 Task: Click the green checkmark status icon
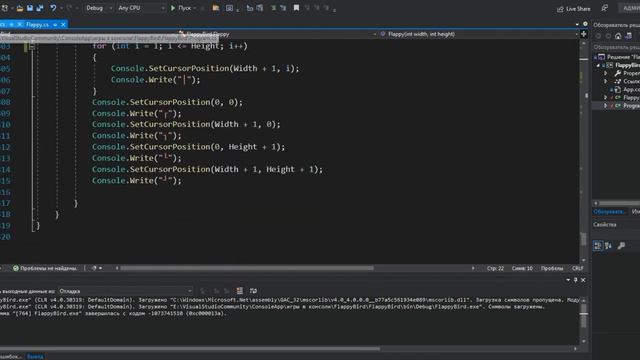click(16, 268)
